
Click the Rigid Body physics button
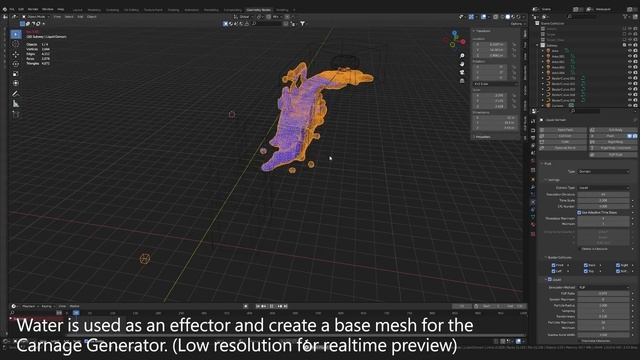[613, 142]
